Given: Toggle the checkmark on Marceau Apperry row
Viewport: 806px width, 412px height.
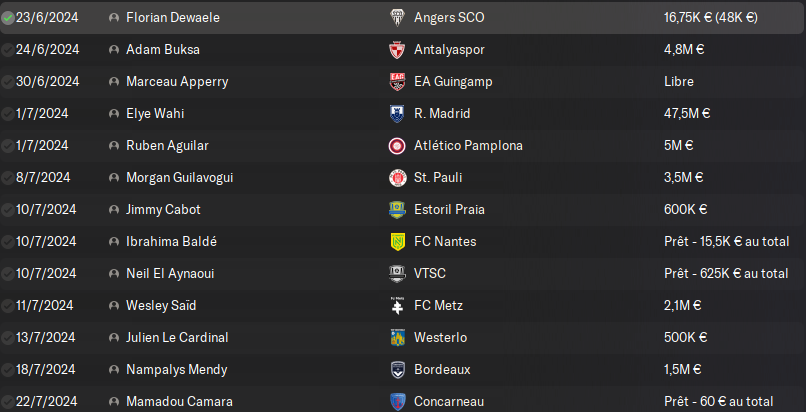Looking at the screenshot, I should 8,82.
